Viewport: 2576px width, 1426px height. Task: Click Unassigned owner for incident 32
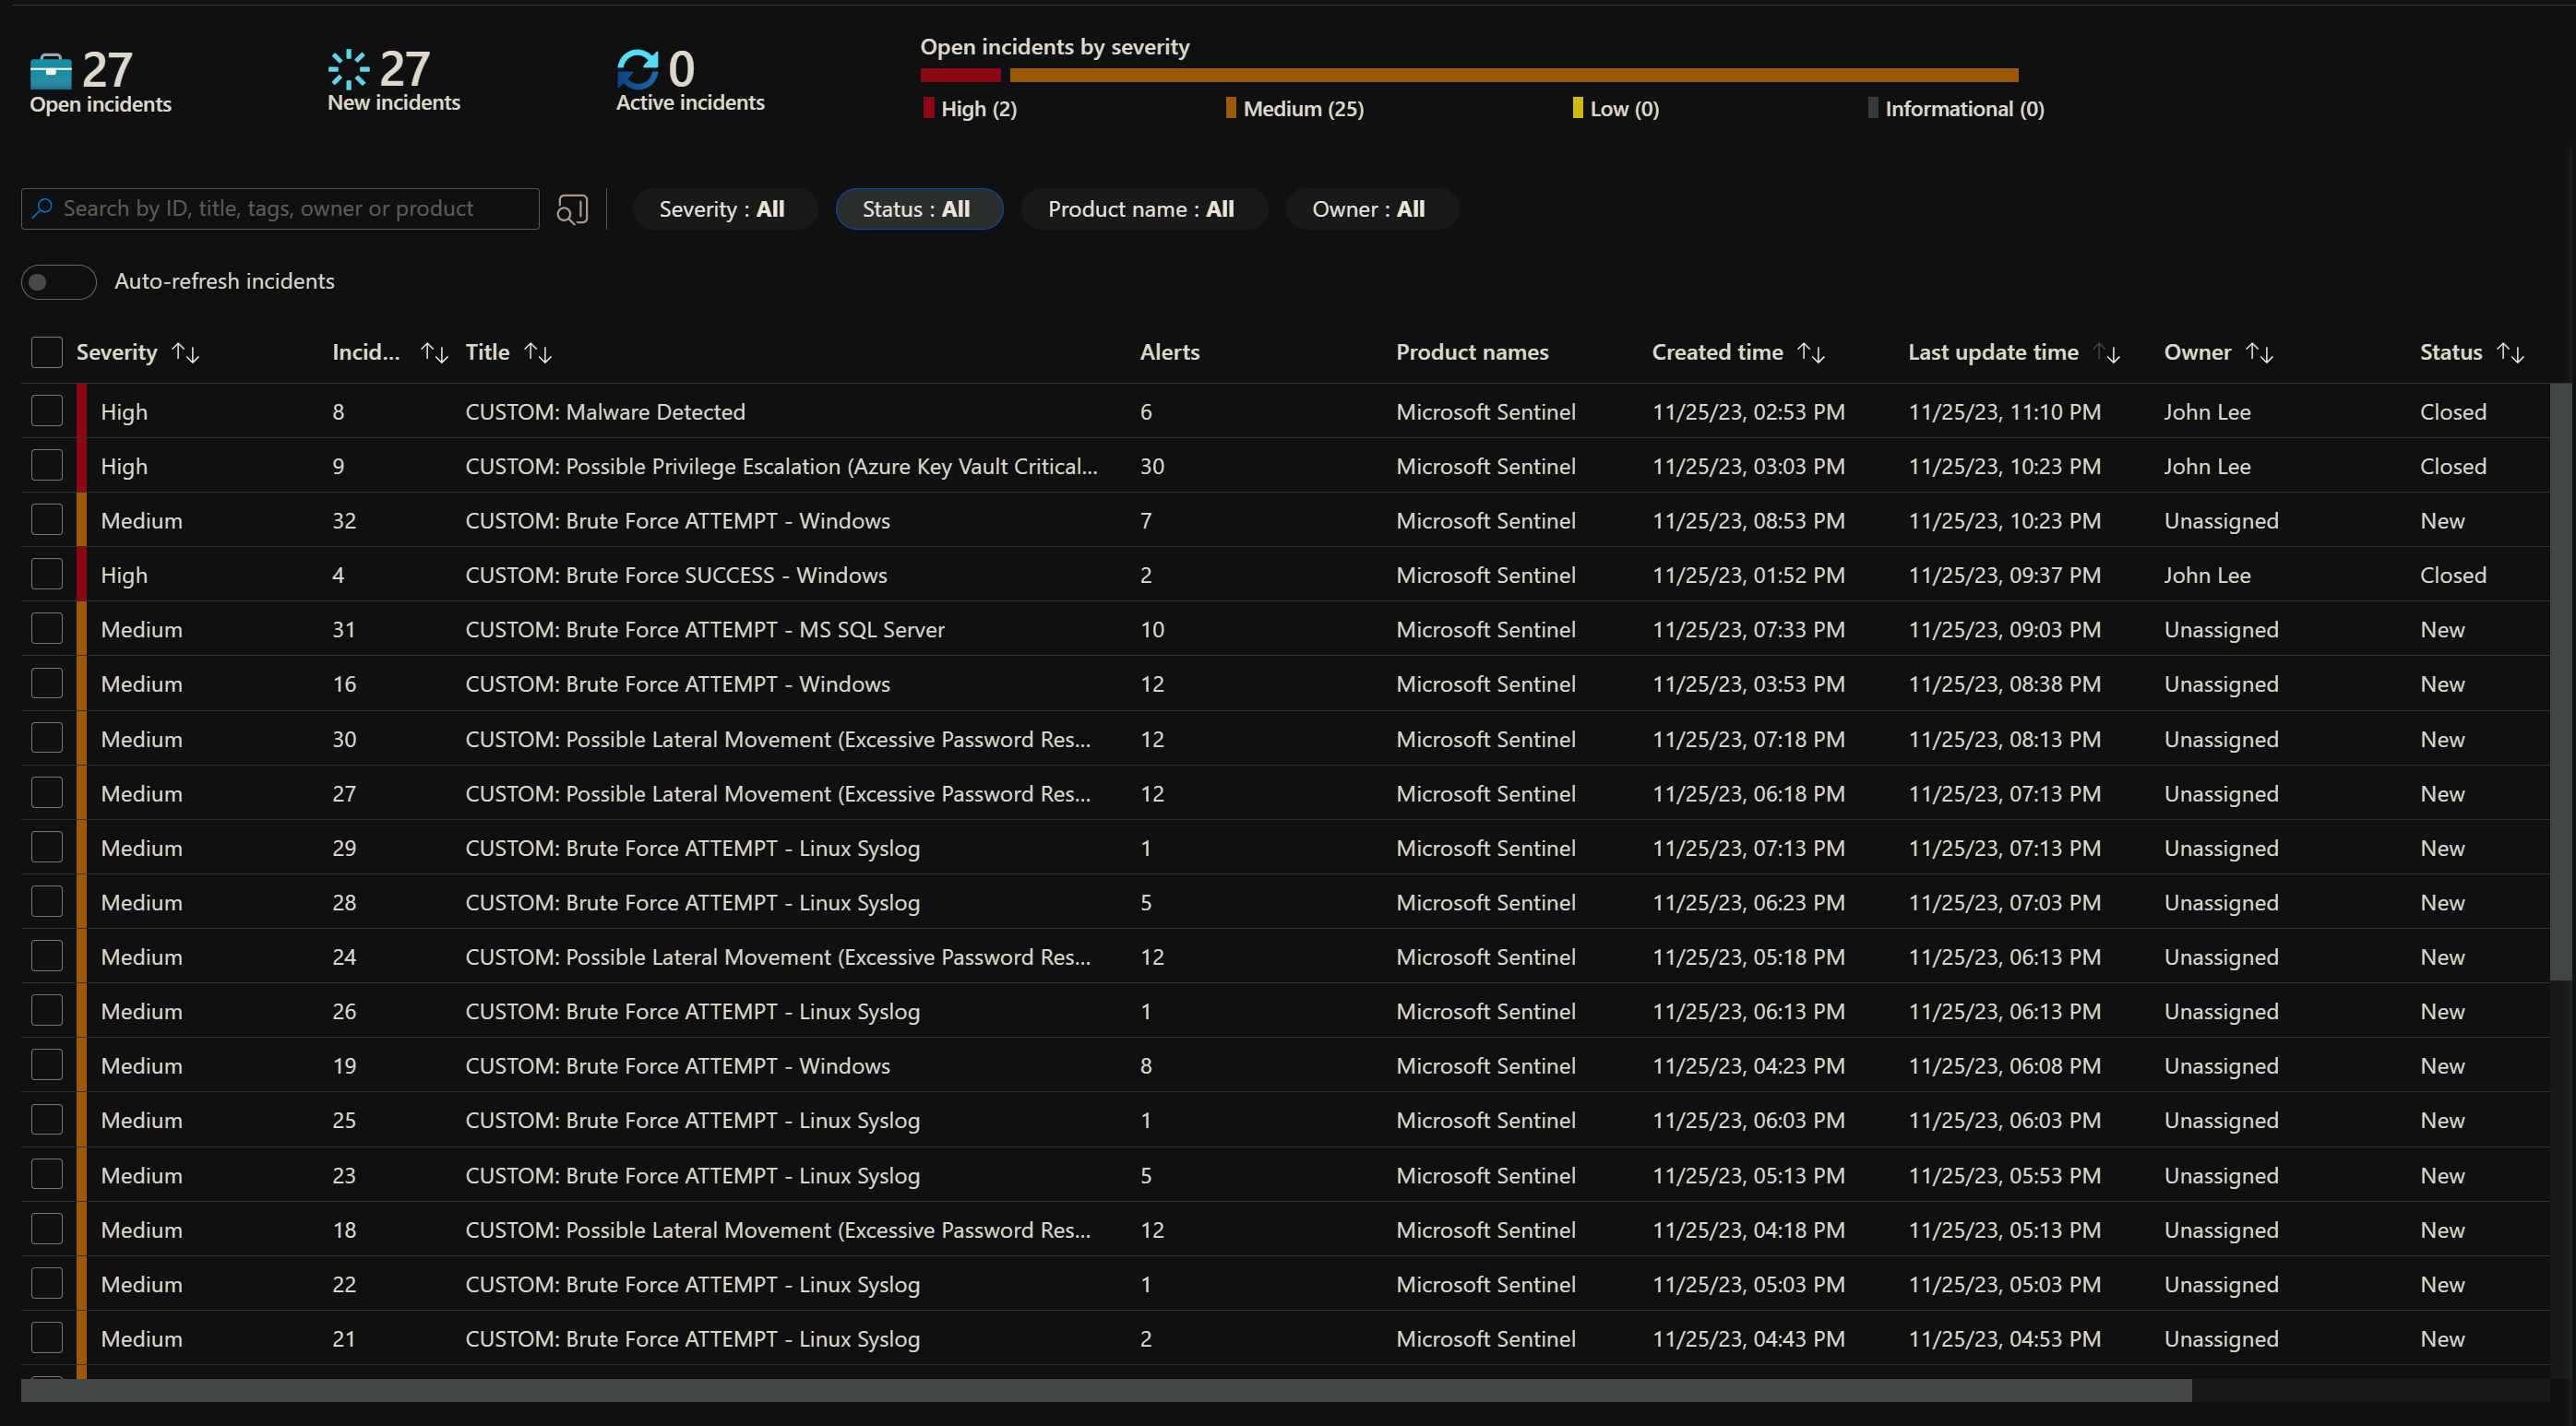tap(2221, 521)
